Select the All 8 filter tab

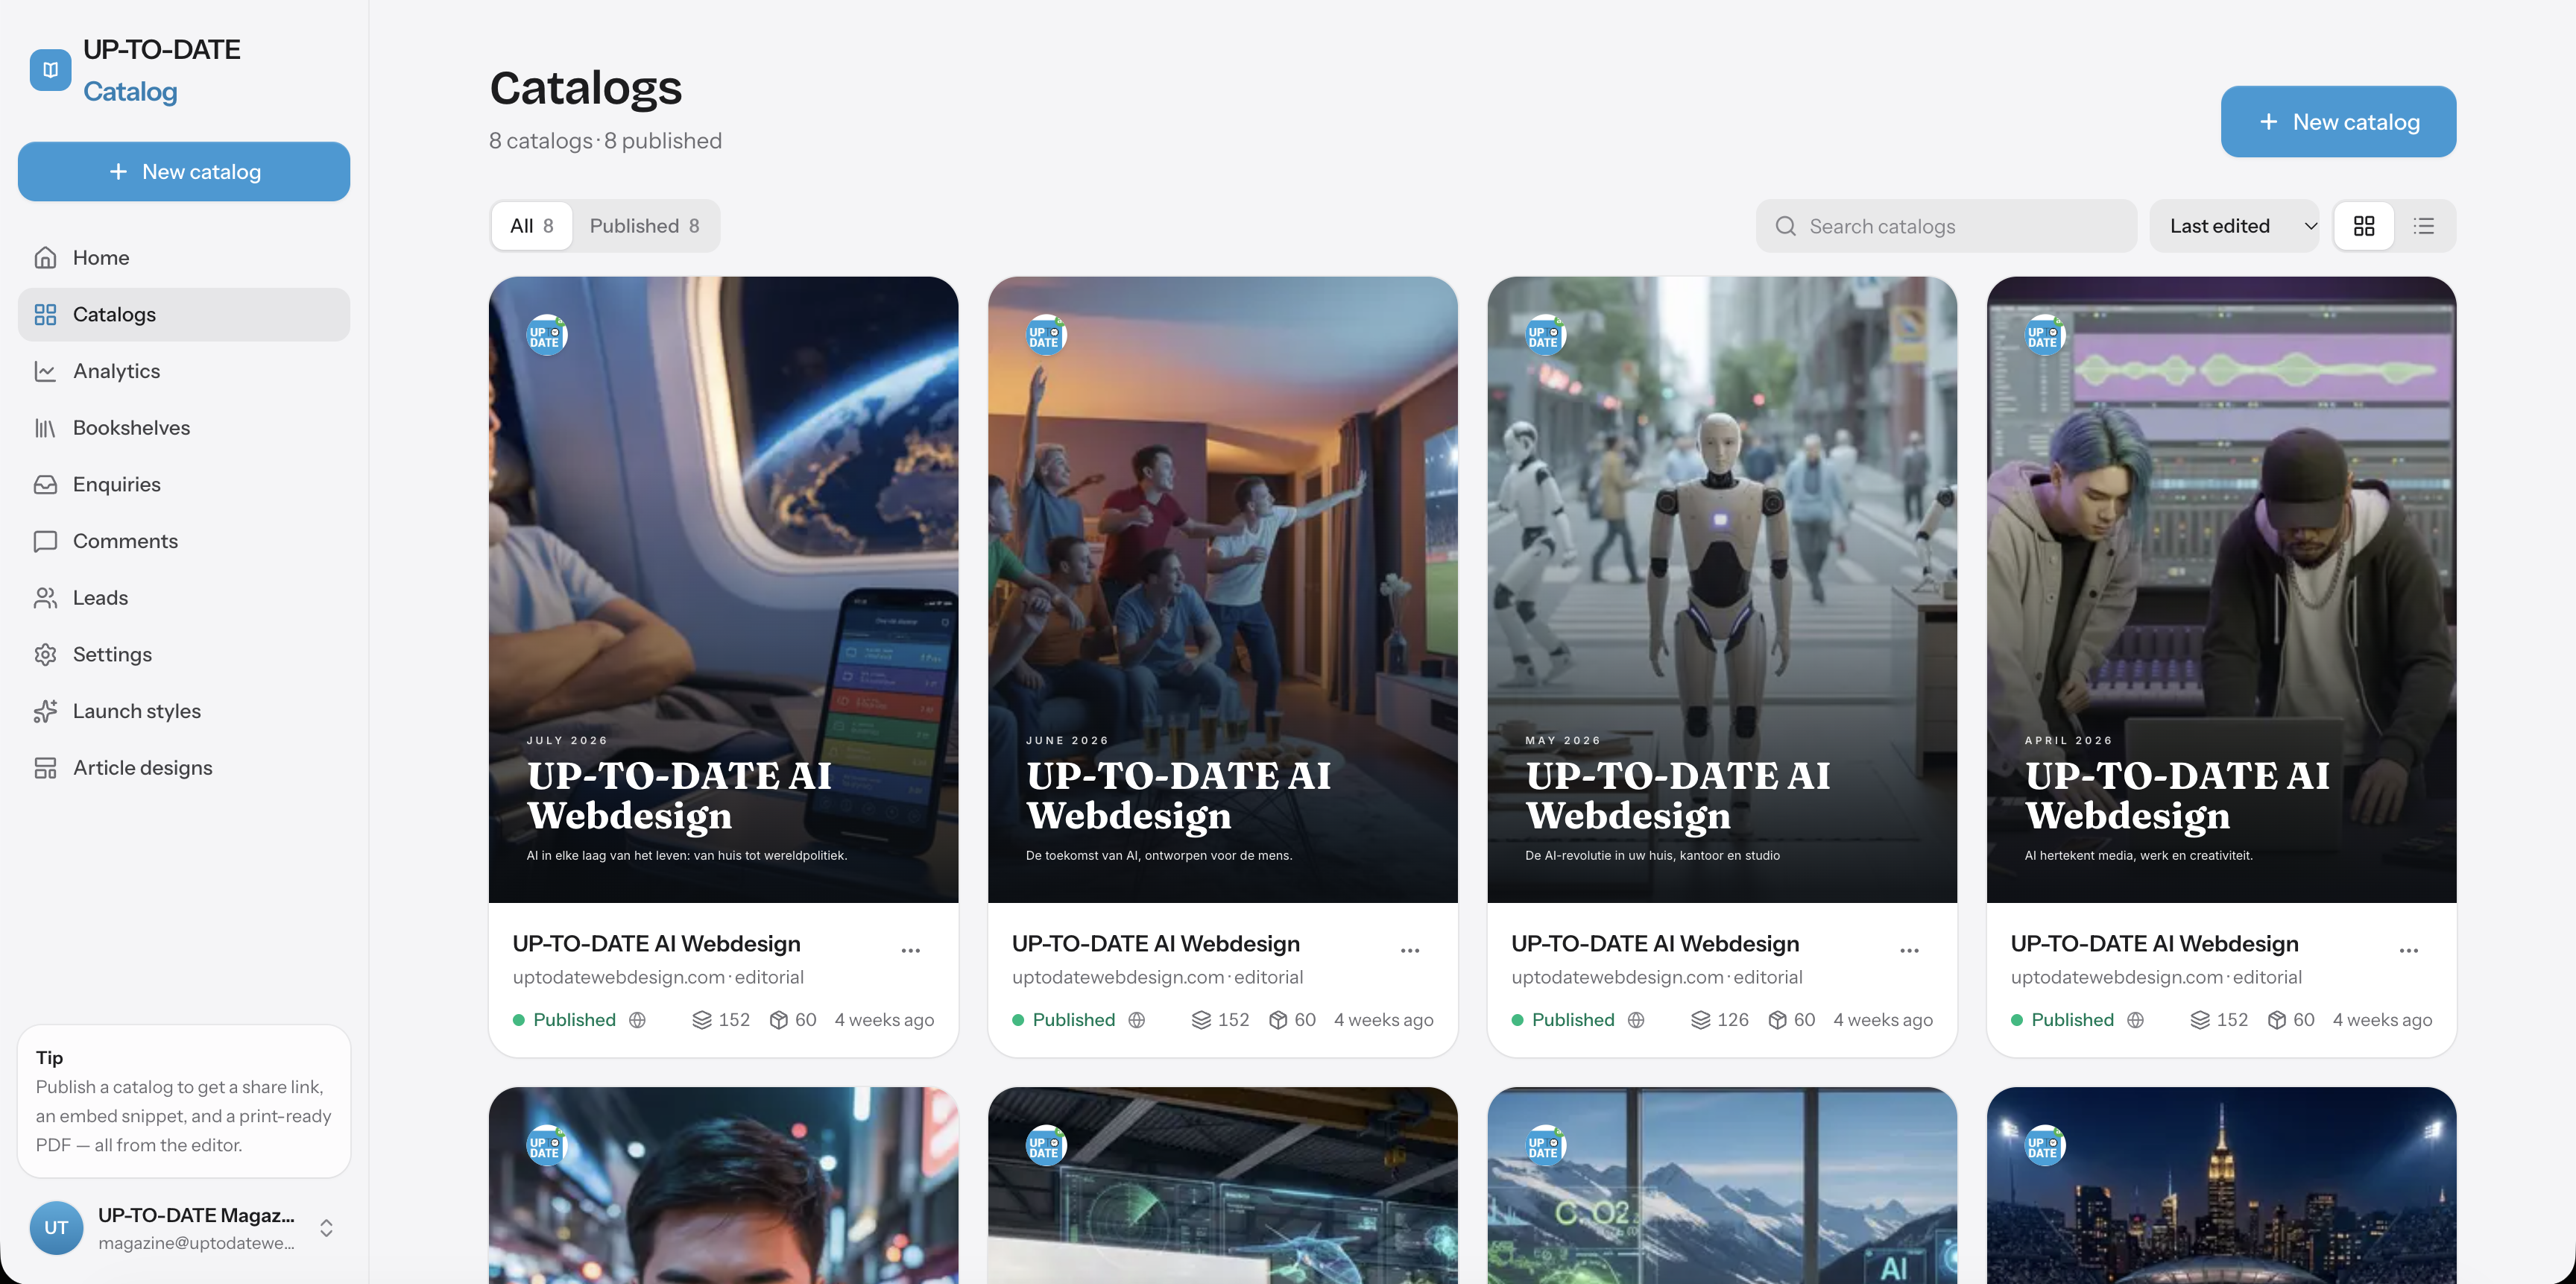531,226
